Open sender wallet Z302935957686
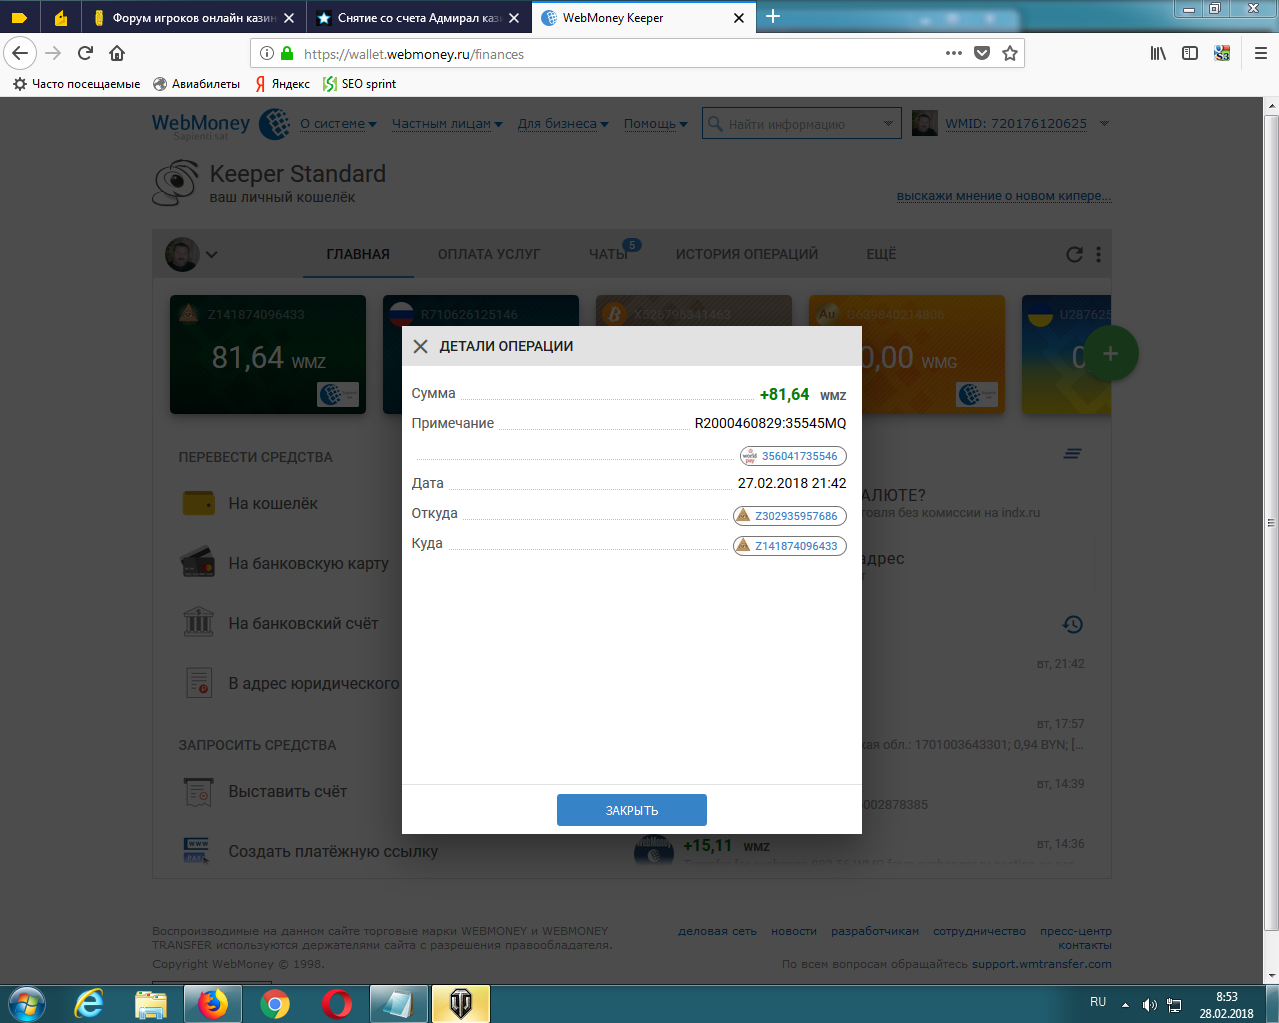The width and height of the screenshot is (1279, 1023). point(790,516)
